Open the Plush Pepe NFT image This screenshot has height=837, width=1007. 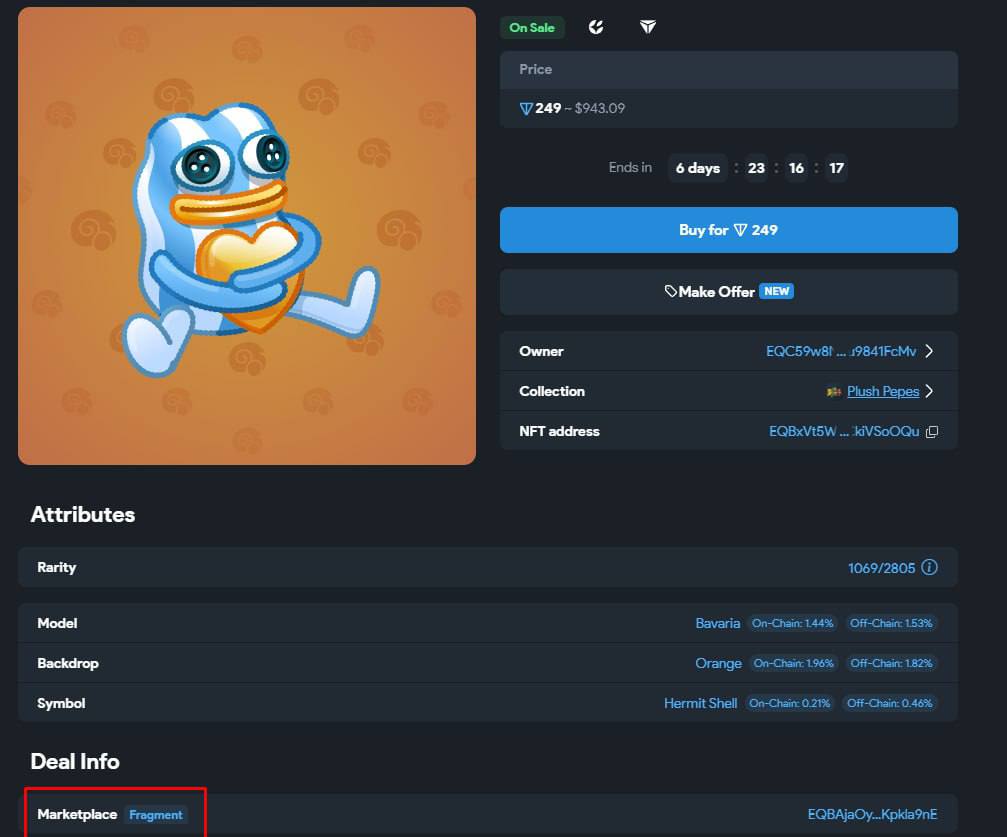247,236
